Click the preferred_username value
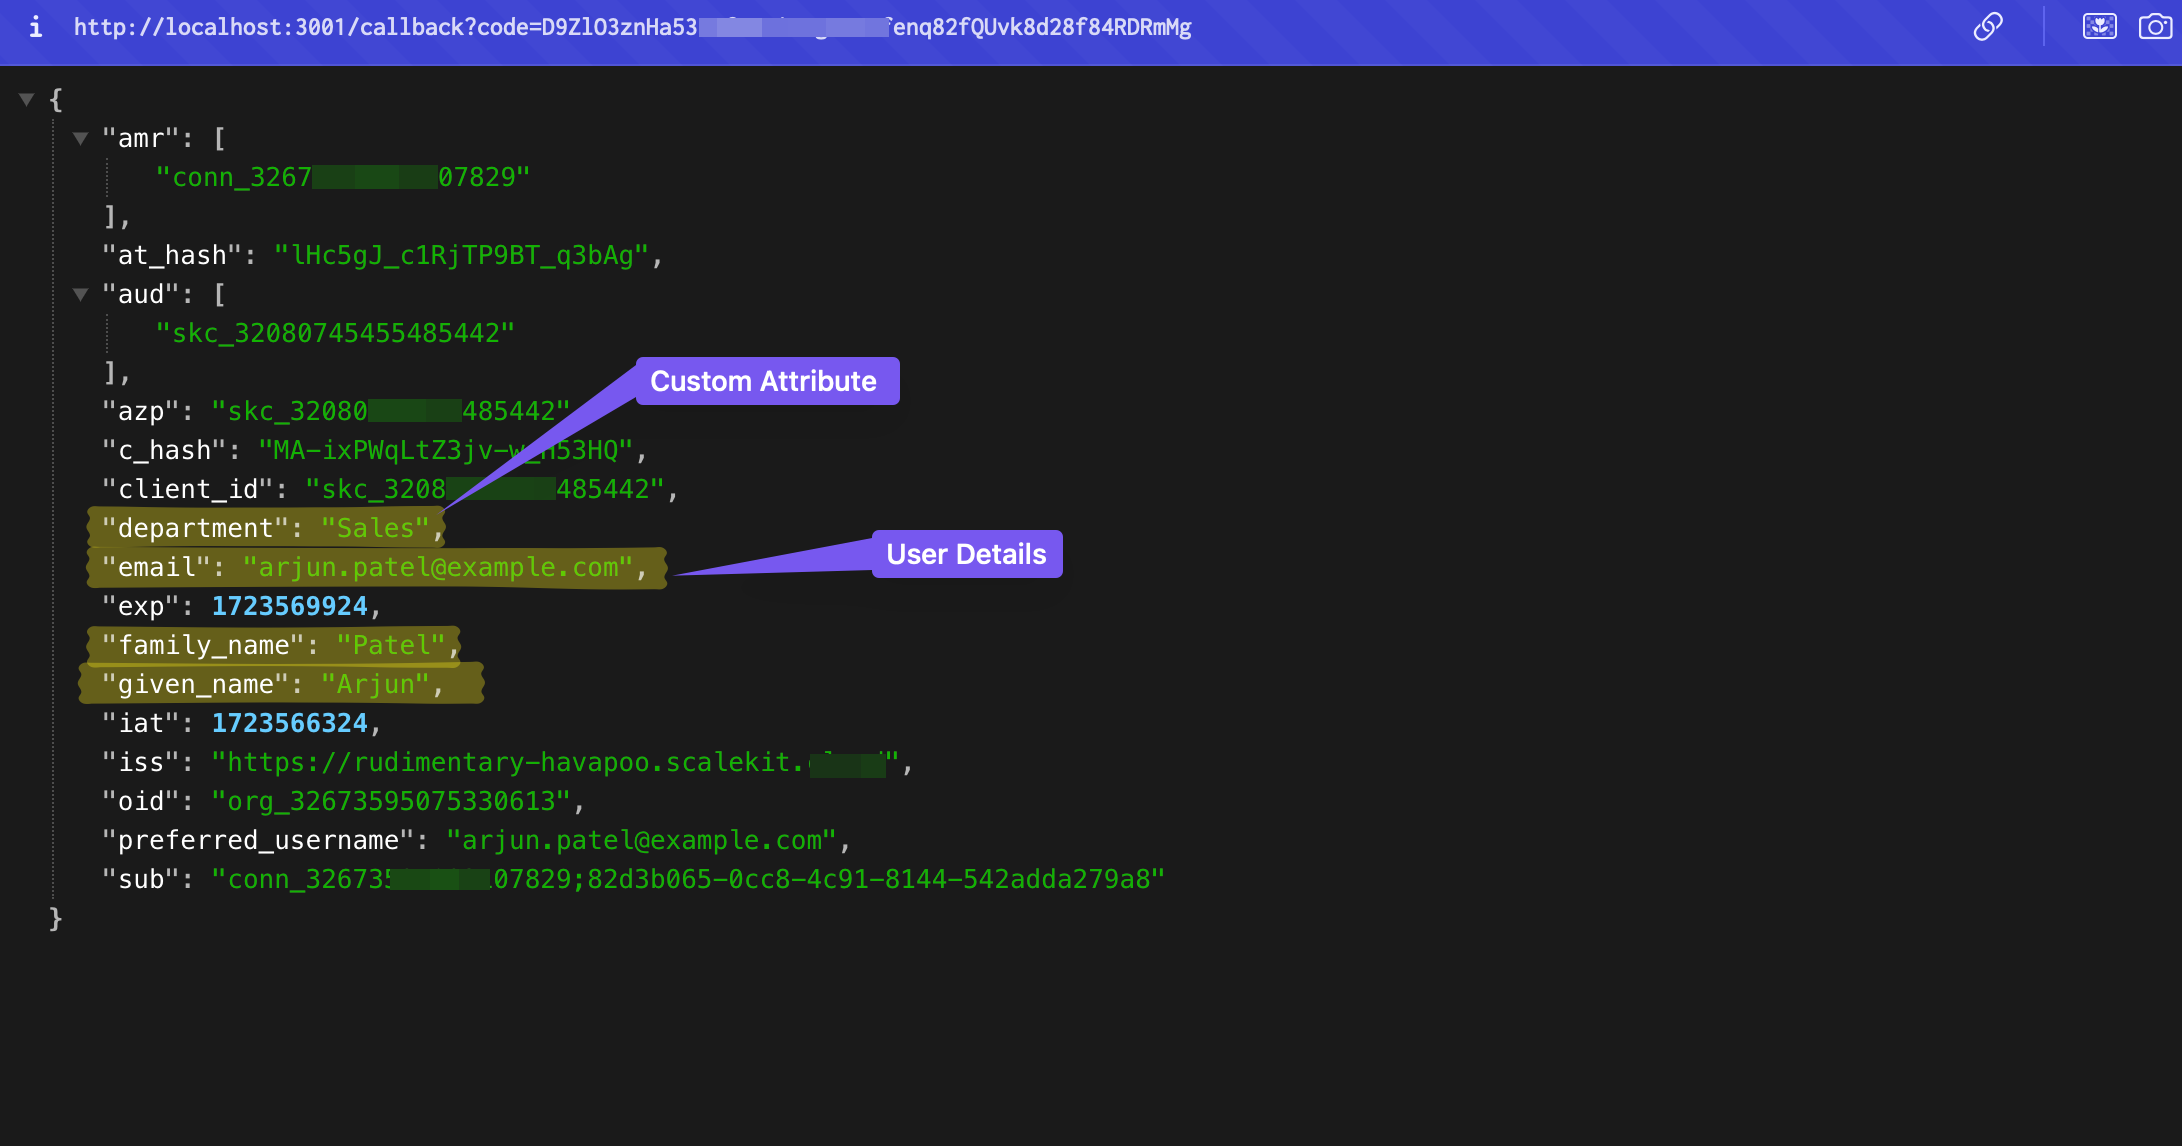Screen dimensions: 2182x1146 (x=640, y=840)
